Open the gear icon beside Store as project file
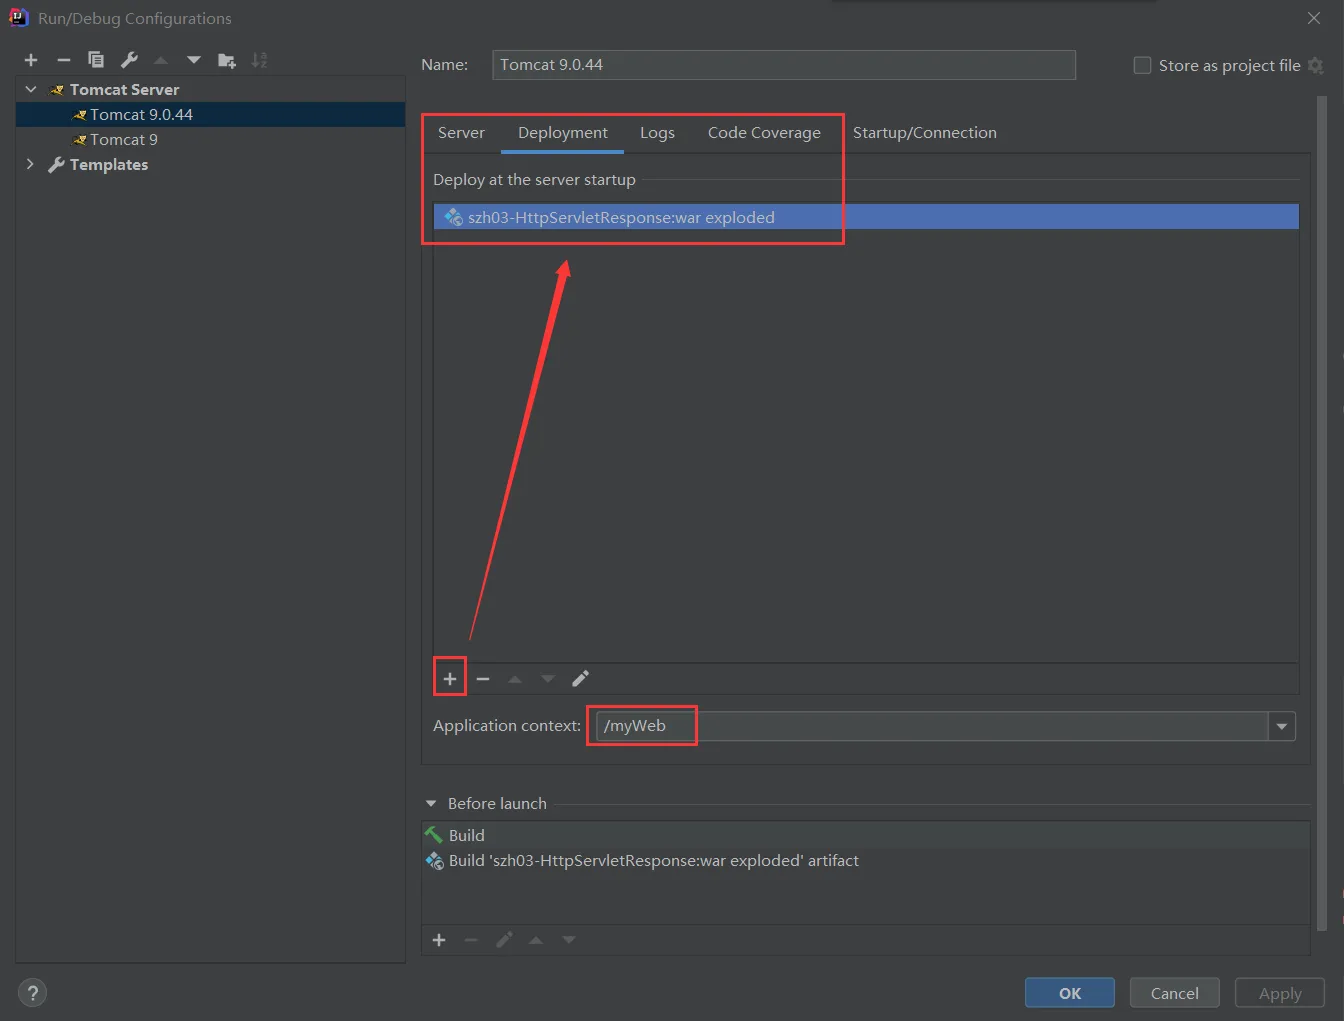This screenshot has height=1021, width=1344. [x=1316, y=65]
